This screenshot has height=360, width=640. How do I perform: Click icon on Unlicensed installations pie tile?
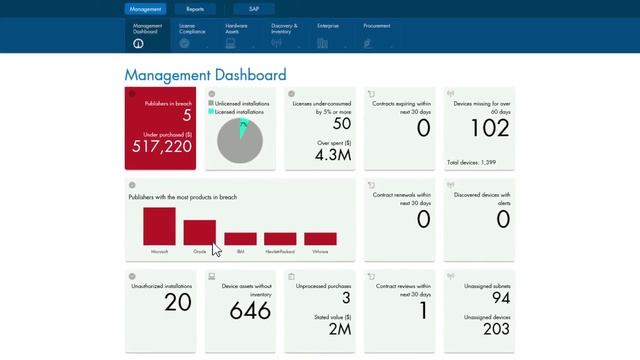click(212, 94)
